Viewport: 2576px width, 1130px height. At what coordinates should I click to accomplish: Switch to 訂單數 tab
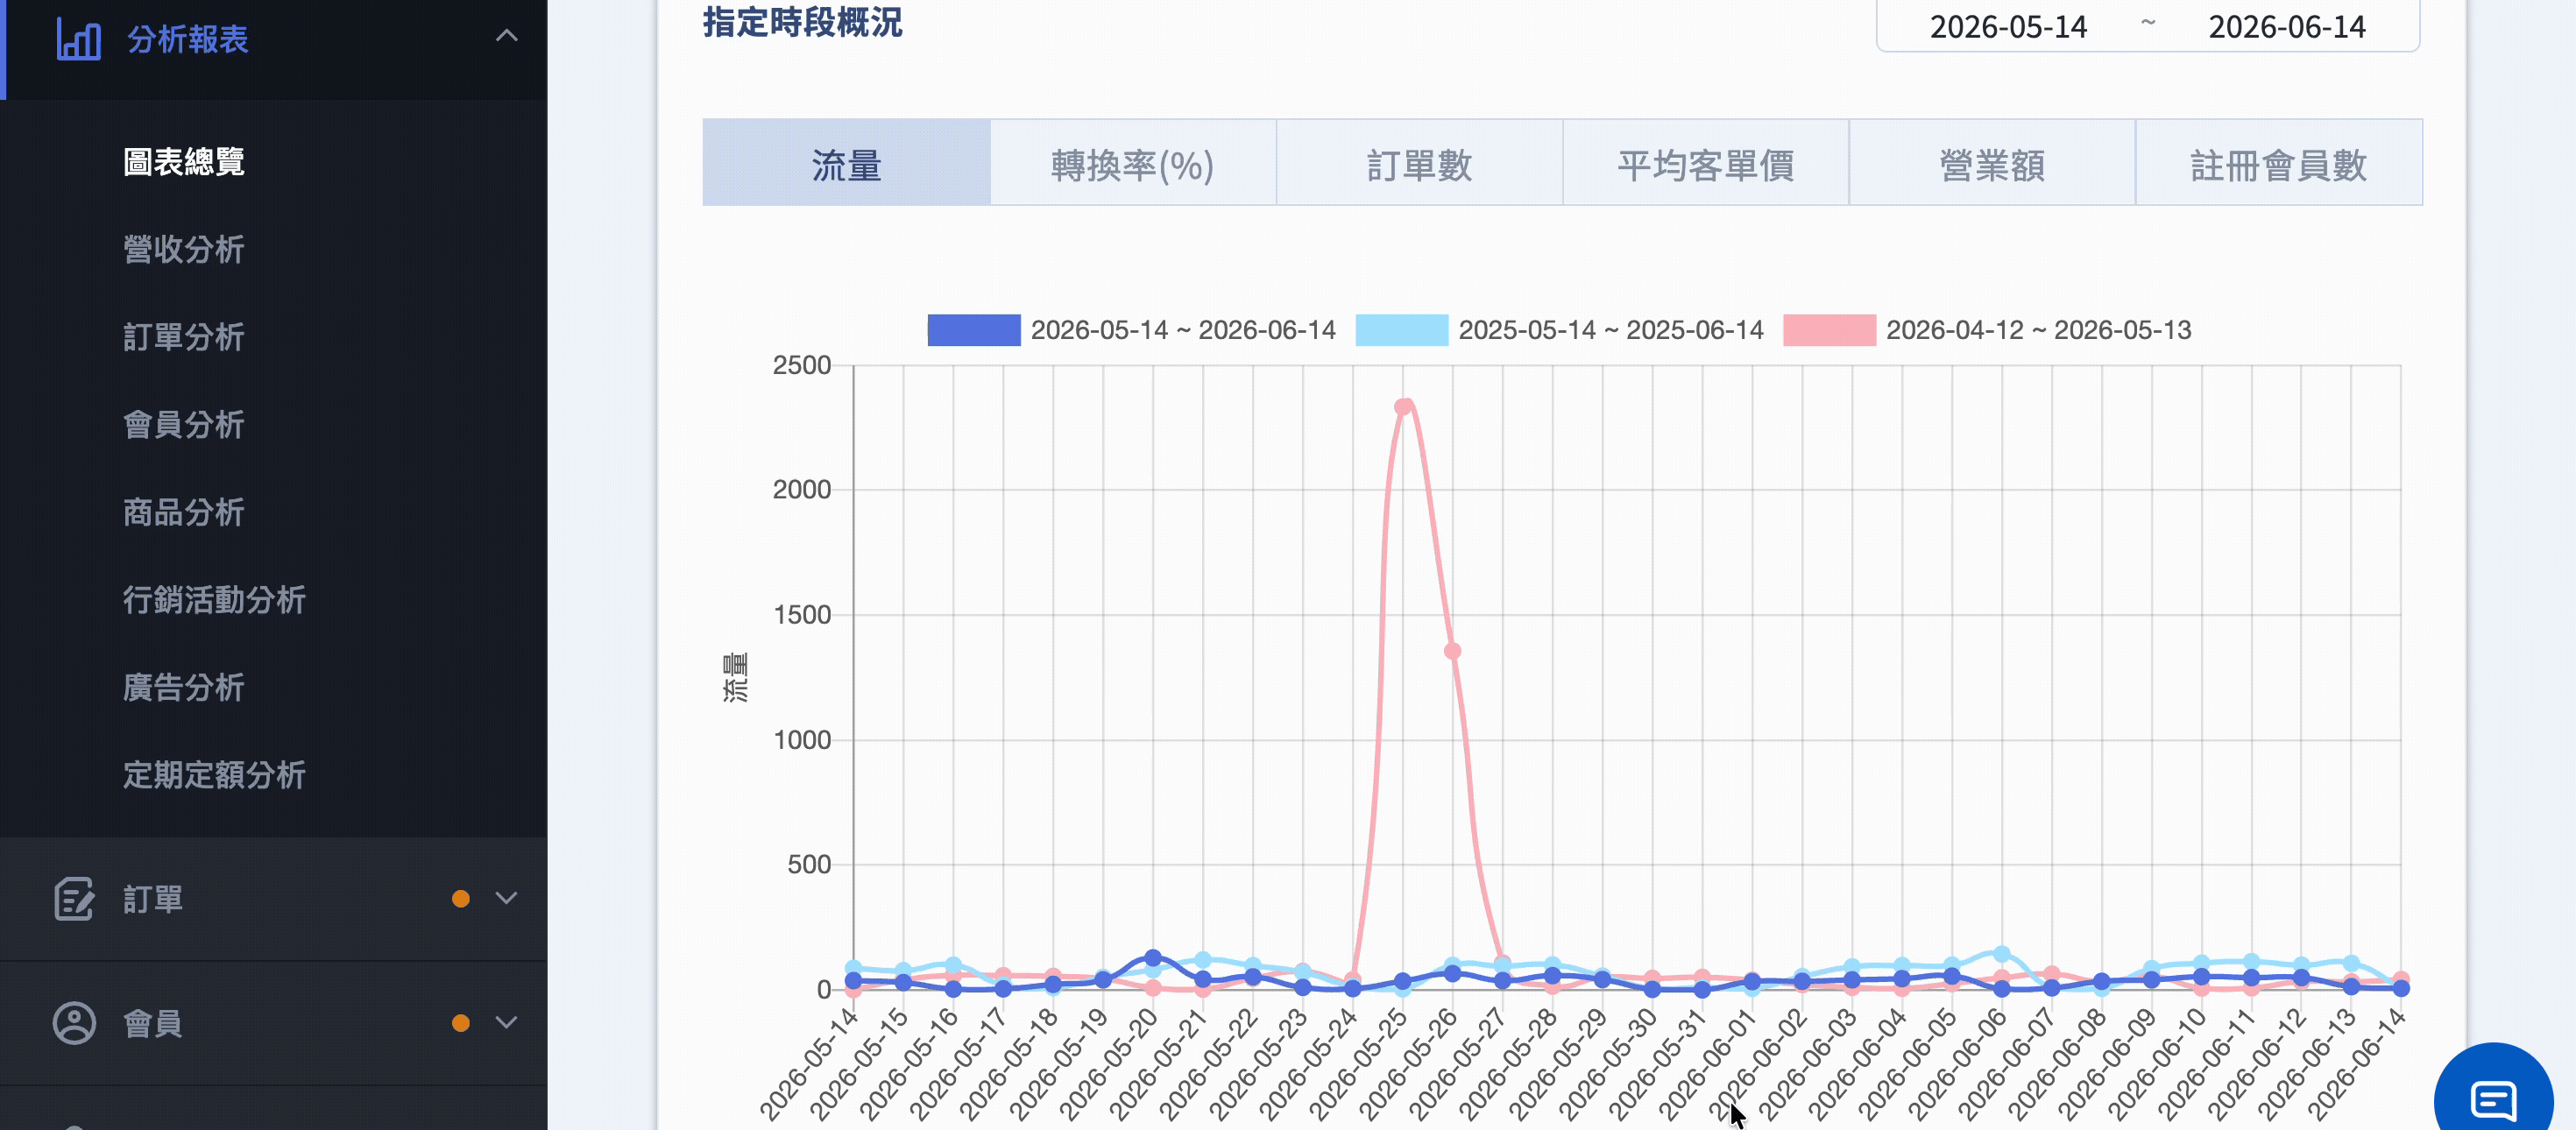[1419, 163]
